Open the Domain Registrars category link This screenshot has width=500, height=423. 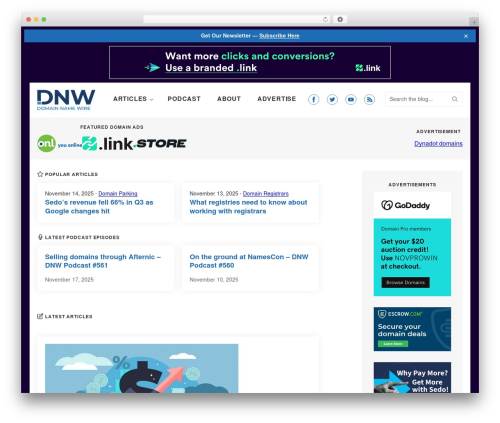266,194
